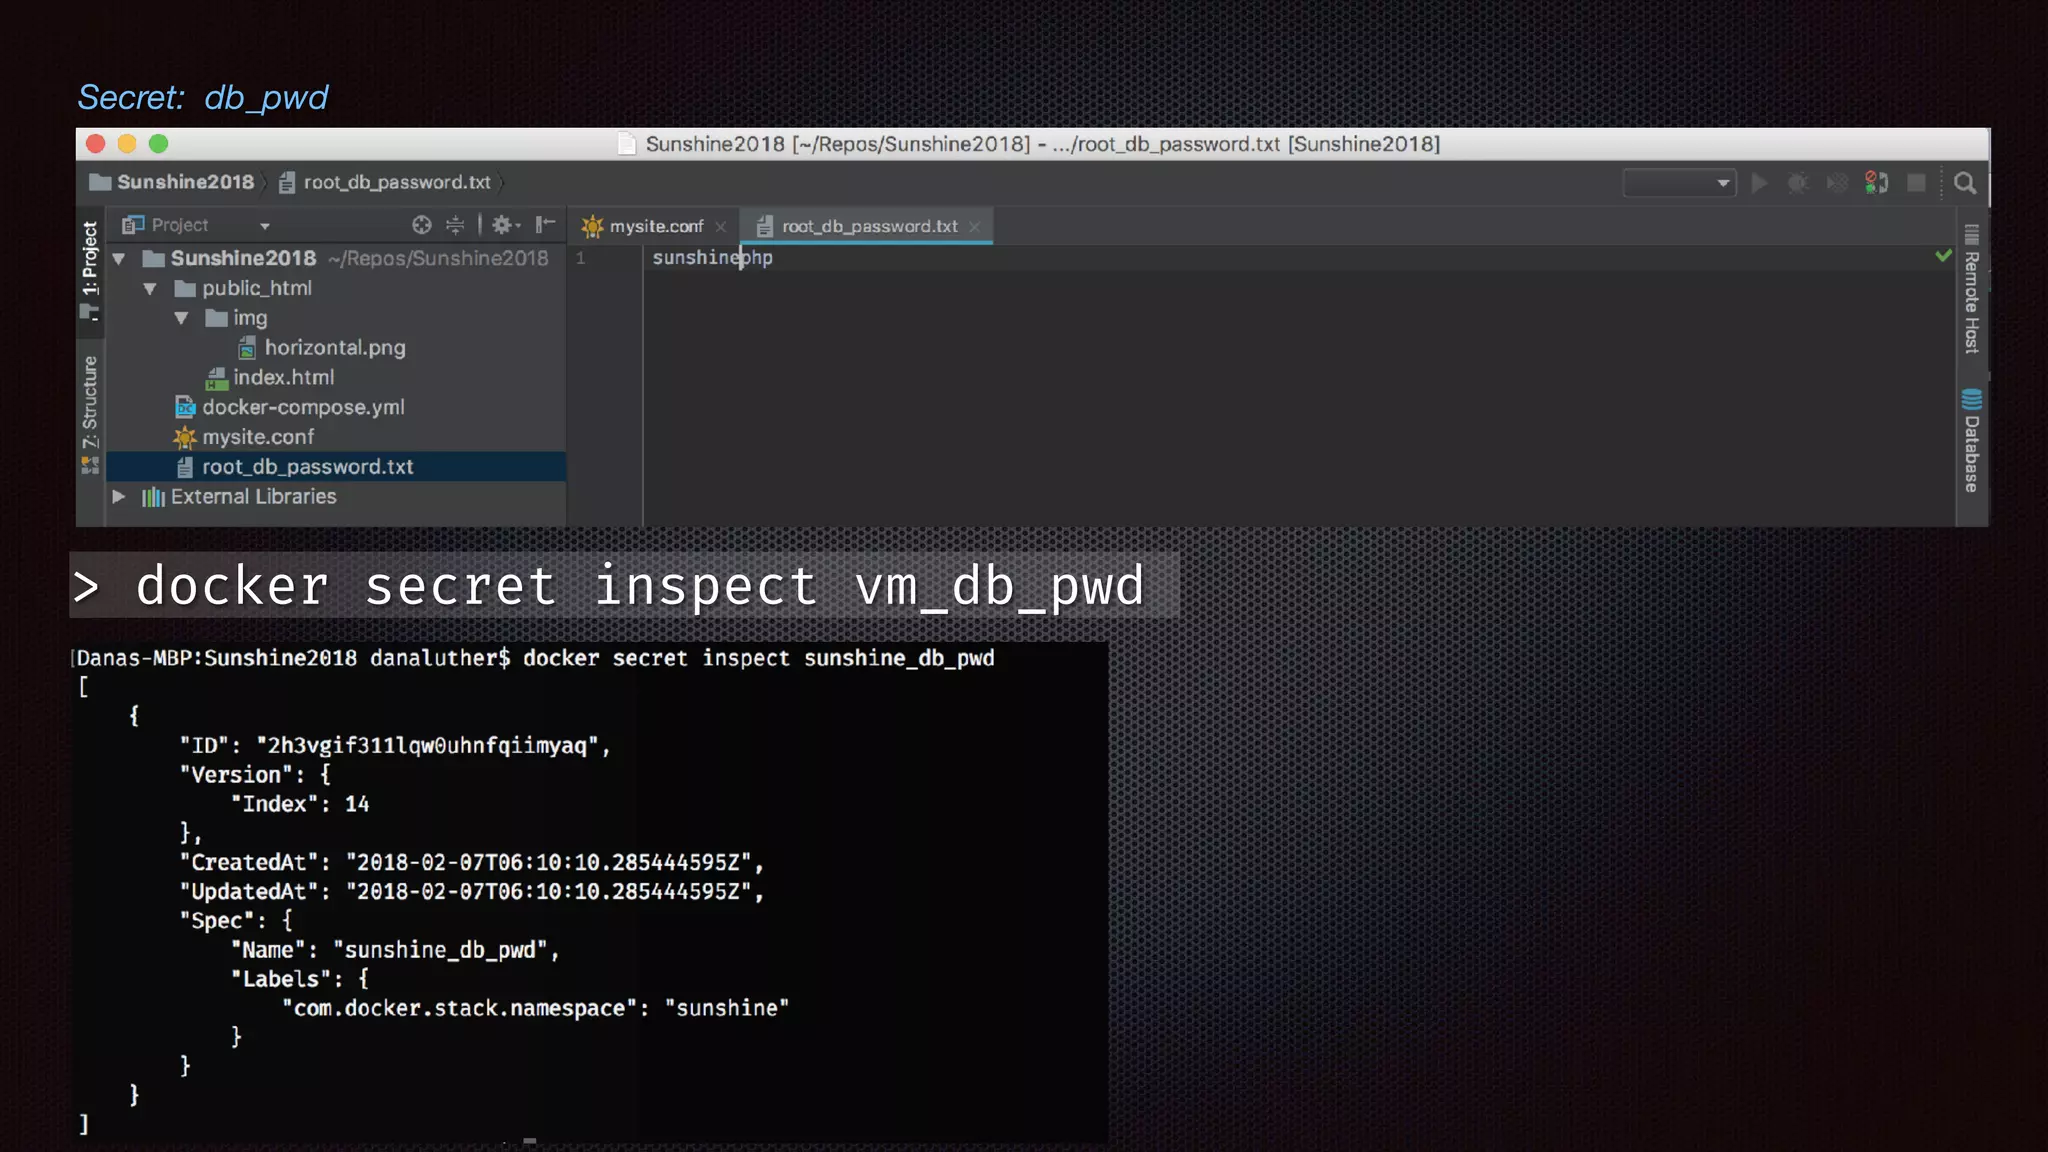Click the index.html file icon
The height and width of the screenshot is (1152, 2048).
[216, 378]
